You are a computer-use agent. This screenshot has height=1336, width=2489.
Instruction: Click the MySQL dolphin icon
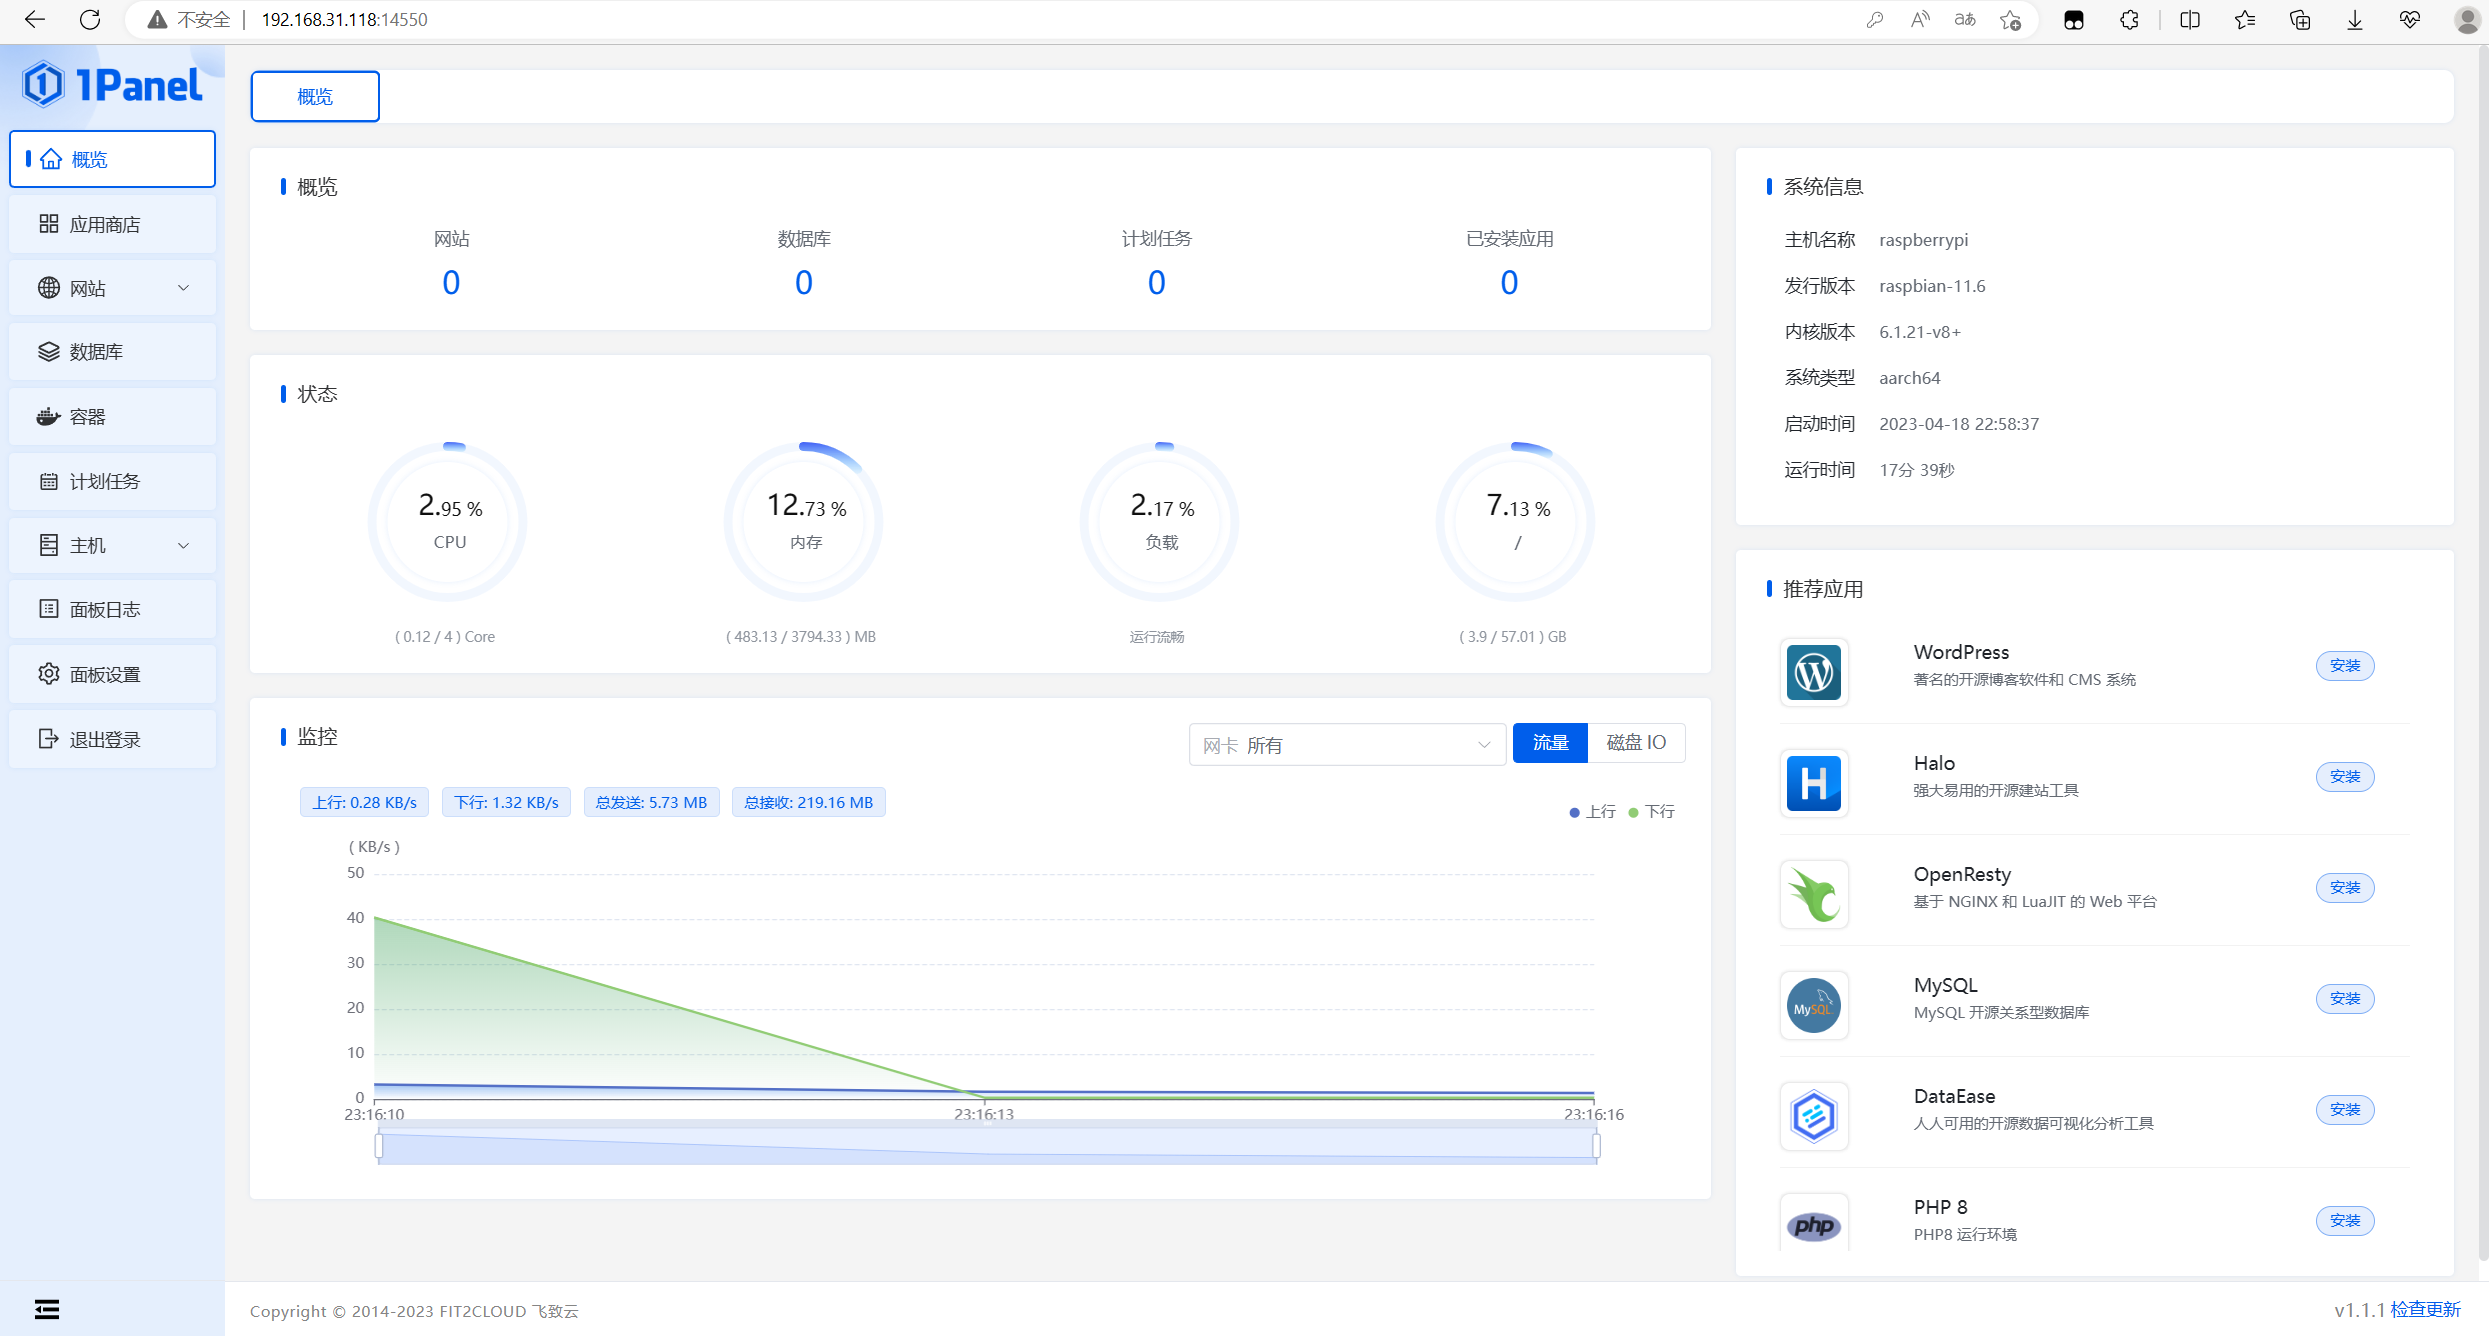tap(1813, 1005)
